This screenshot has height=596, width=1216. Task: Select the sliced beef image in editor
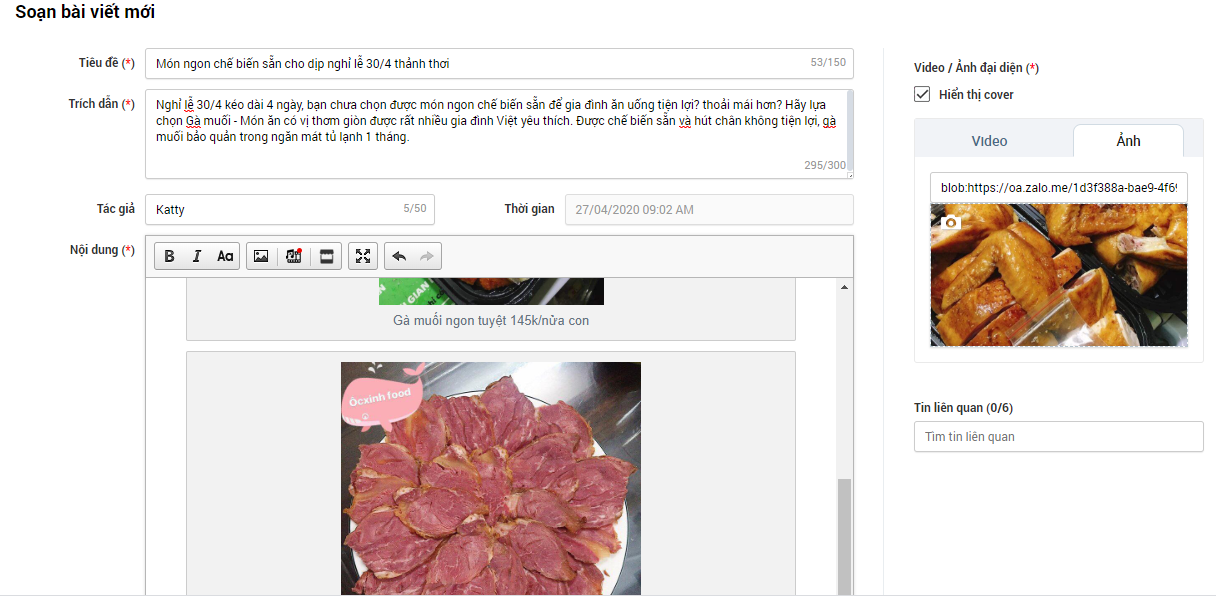(x=491, y=479)
